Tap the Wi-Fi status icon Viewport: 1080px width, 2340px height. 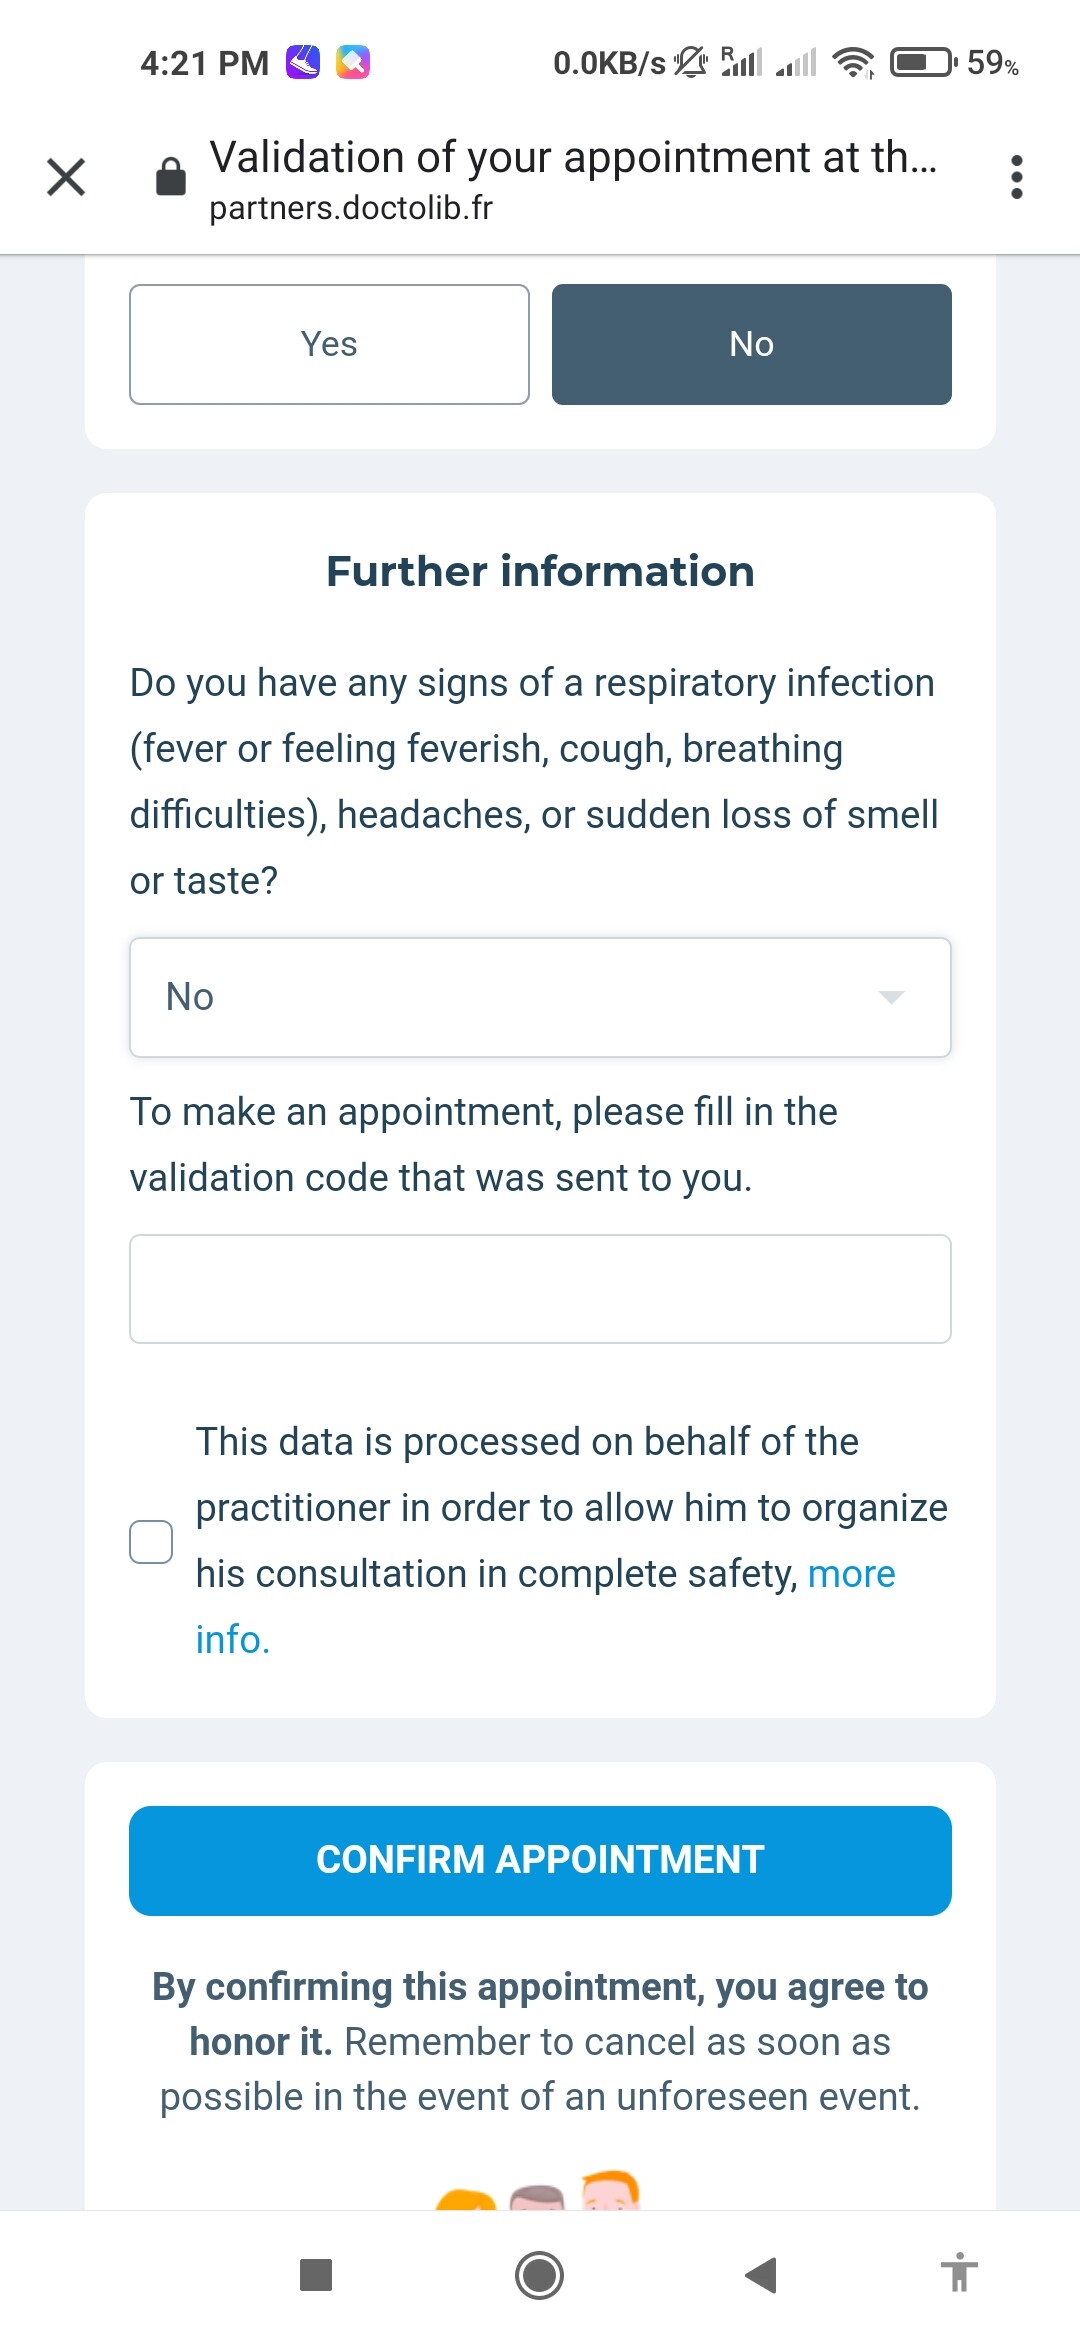(x=854, y=63)
